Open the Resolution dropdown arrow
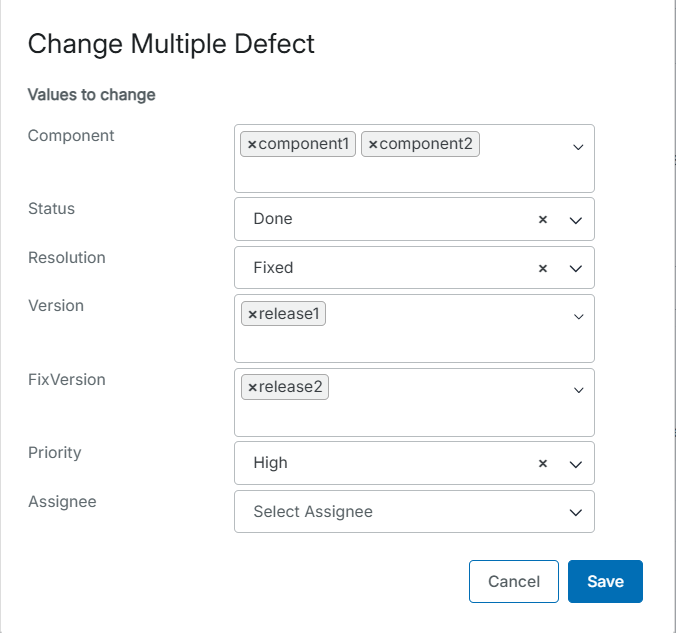Viewport: 676px width, 633px height. 575,268
